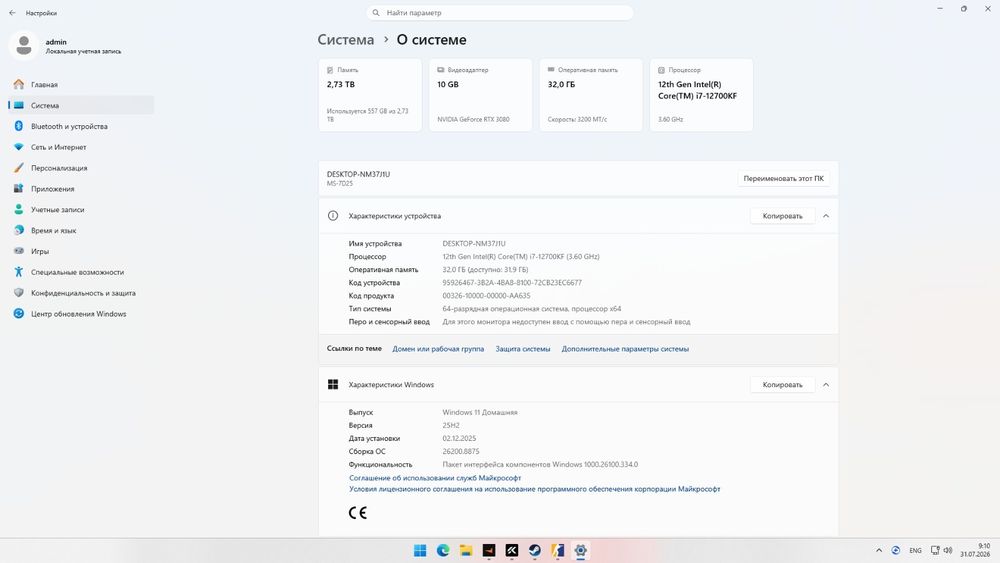Open Дополнительные параметры системы link
Viewport: 1000px width, 563px height.
pos(625,349)
